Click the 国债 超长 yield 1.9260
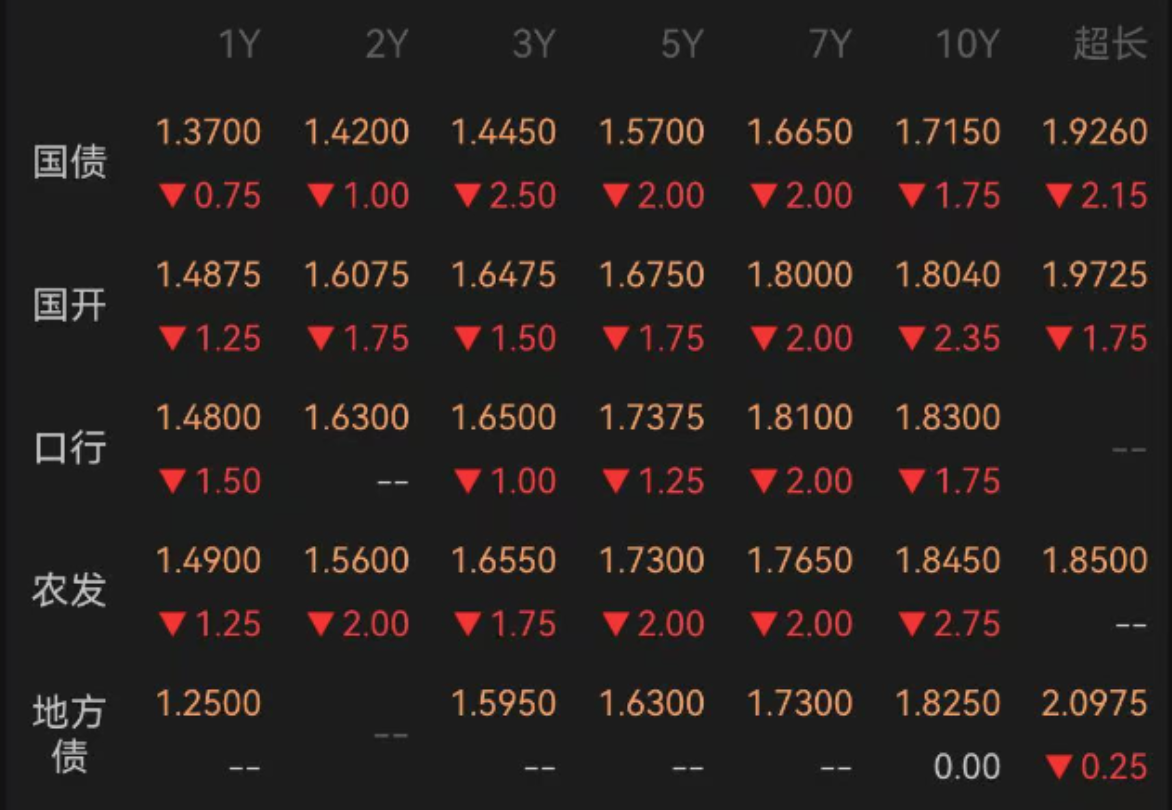This screenshot has width=1172, height=810. (1095, 132)
